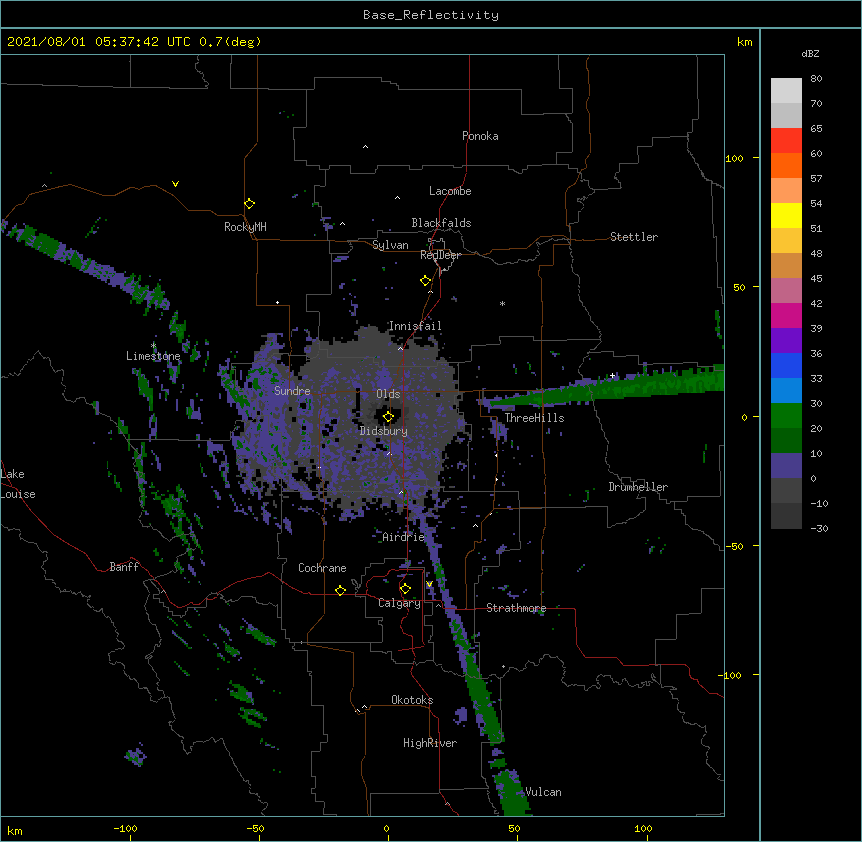Select the 51-54 dBZ yellow legend swatch
Image resolution: width=862 pixels, height=842 pixels.
pos(786,215)
